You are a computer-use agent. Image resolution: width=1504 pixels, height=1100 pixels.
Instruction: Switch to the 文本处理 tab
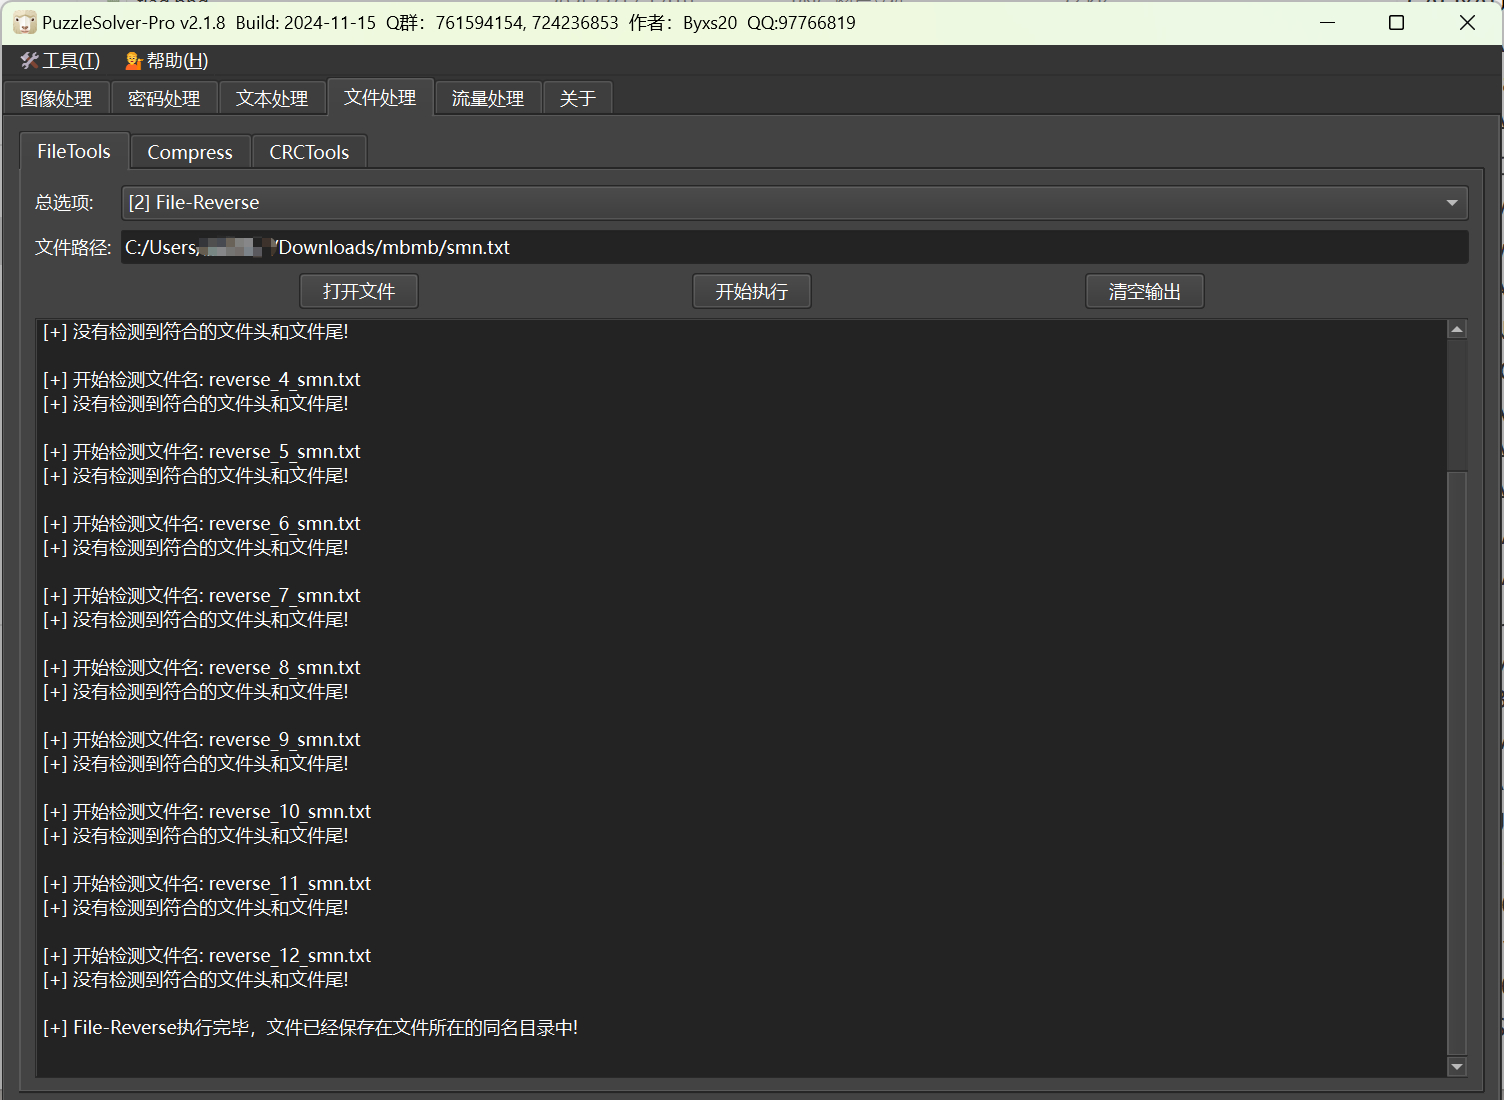point(272,99)
